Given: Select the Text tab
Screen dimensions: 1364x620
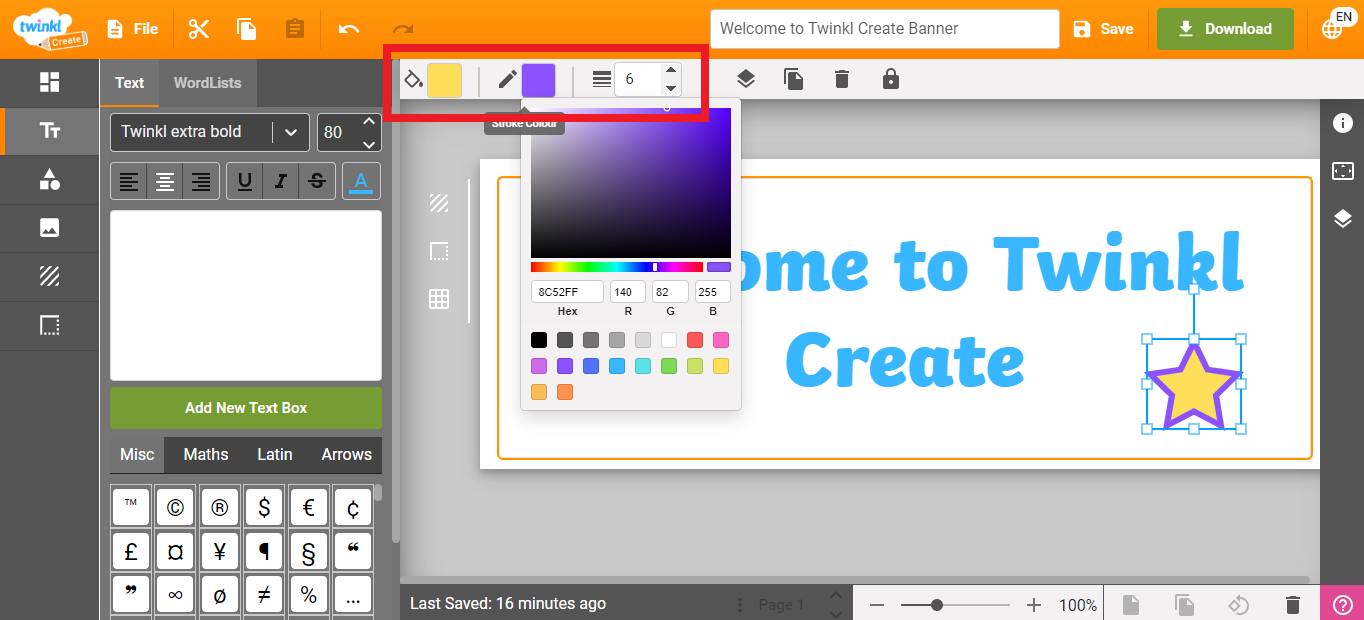Looking at the screenshot, I should pyautogui.click(x=129, y=83).
